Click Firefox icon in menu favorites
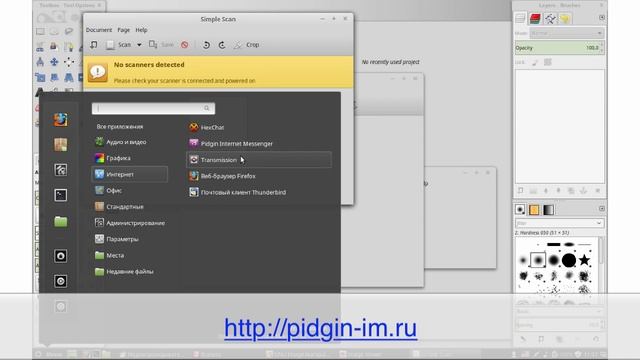The width and height of the screenshot is (640, 360). click(x=61, y=119)
